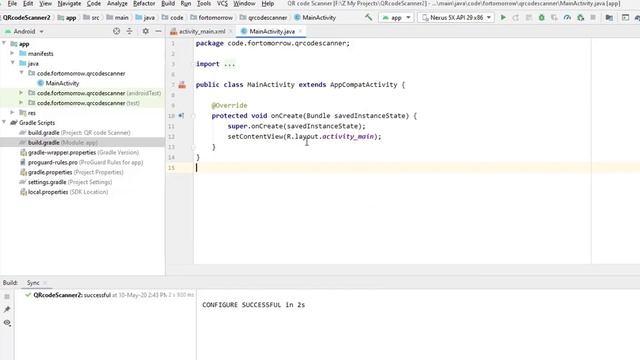Click the Run with Coverage icon

[x=554, y=18]
